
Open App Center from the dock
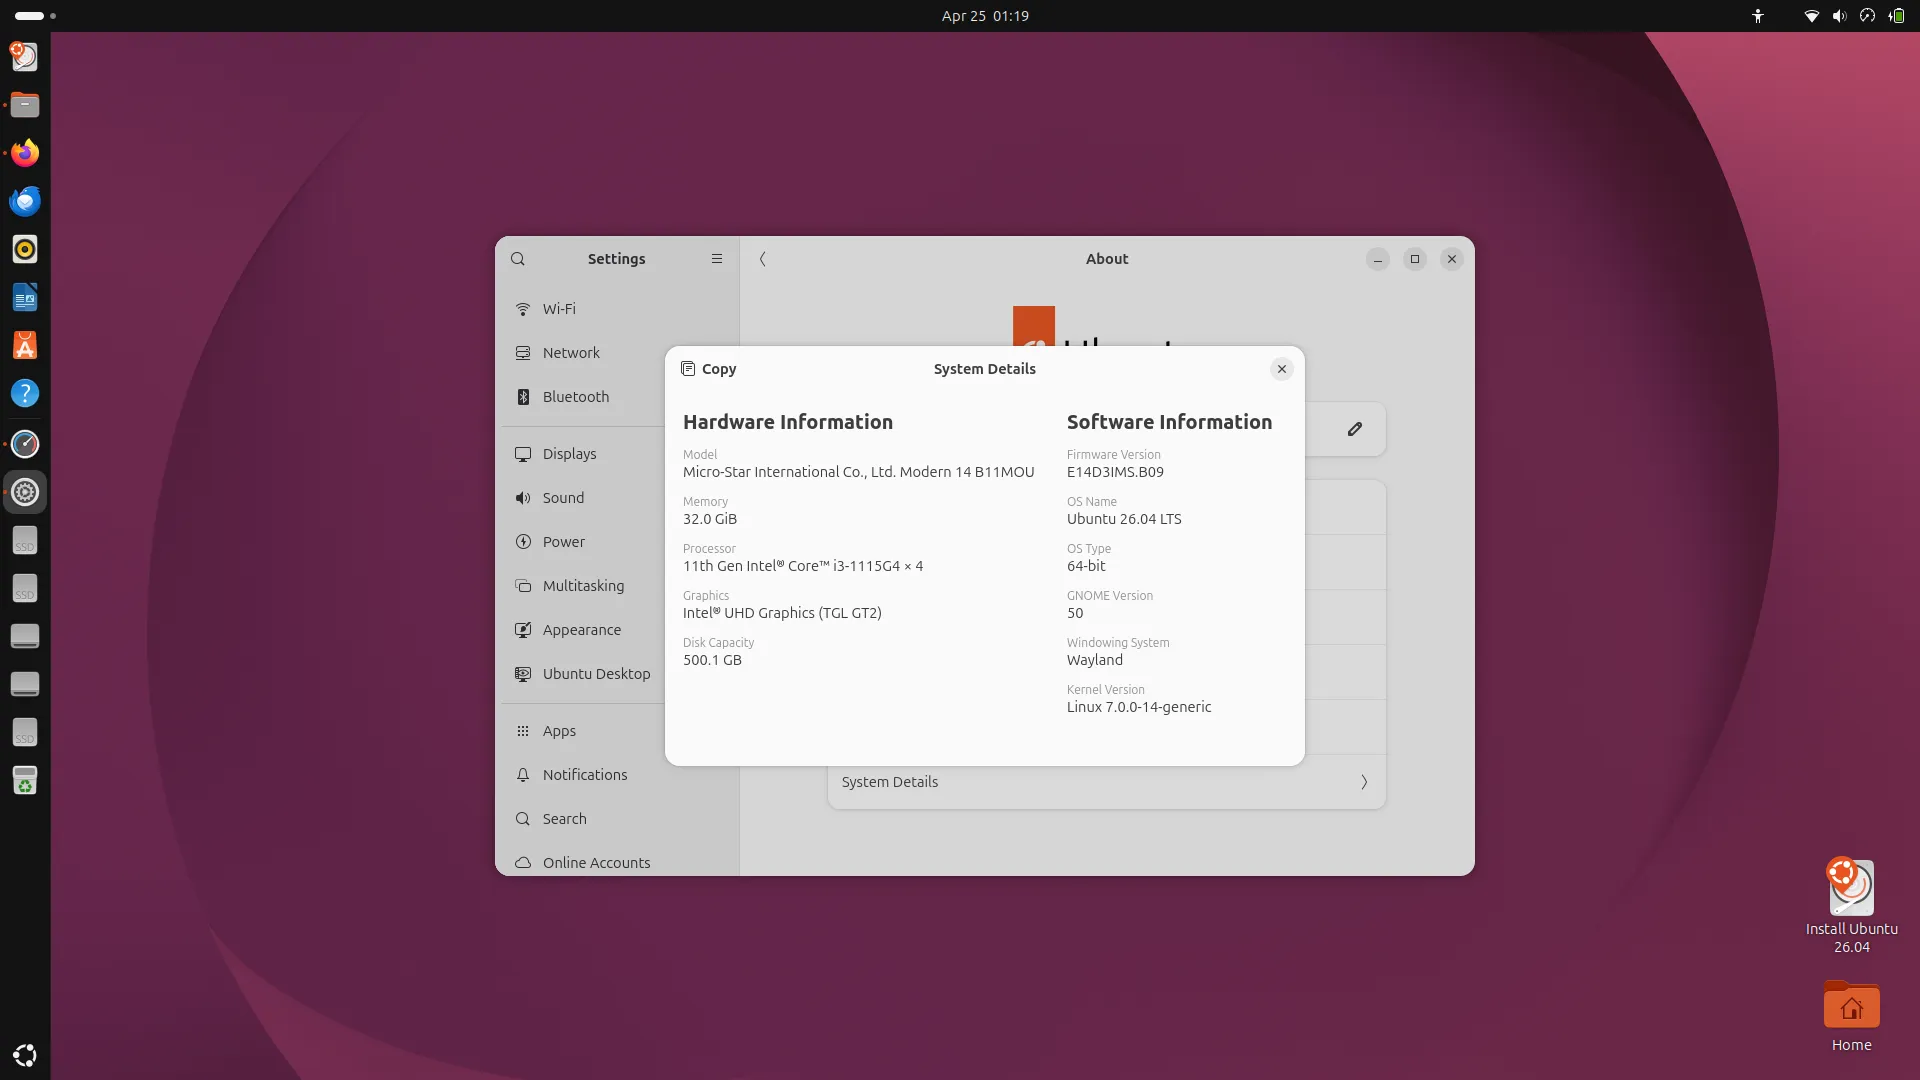[25, 345]
